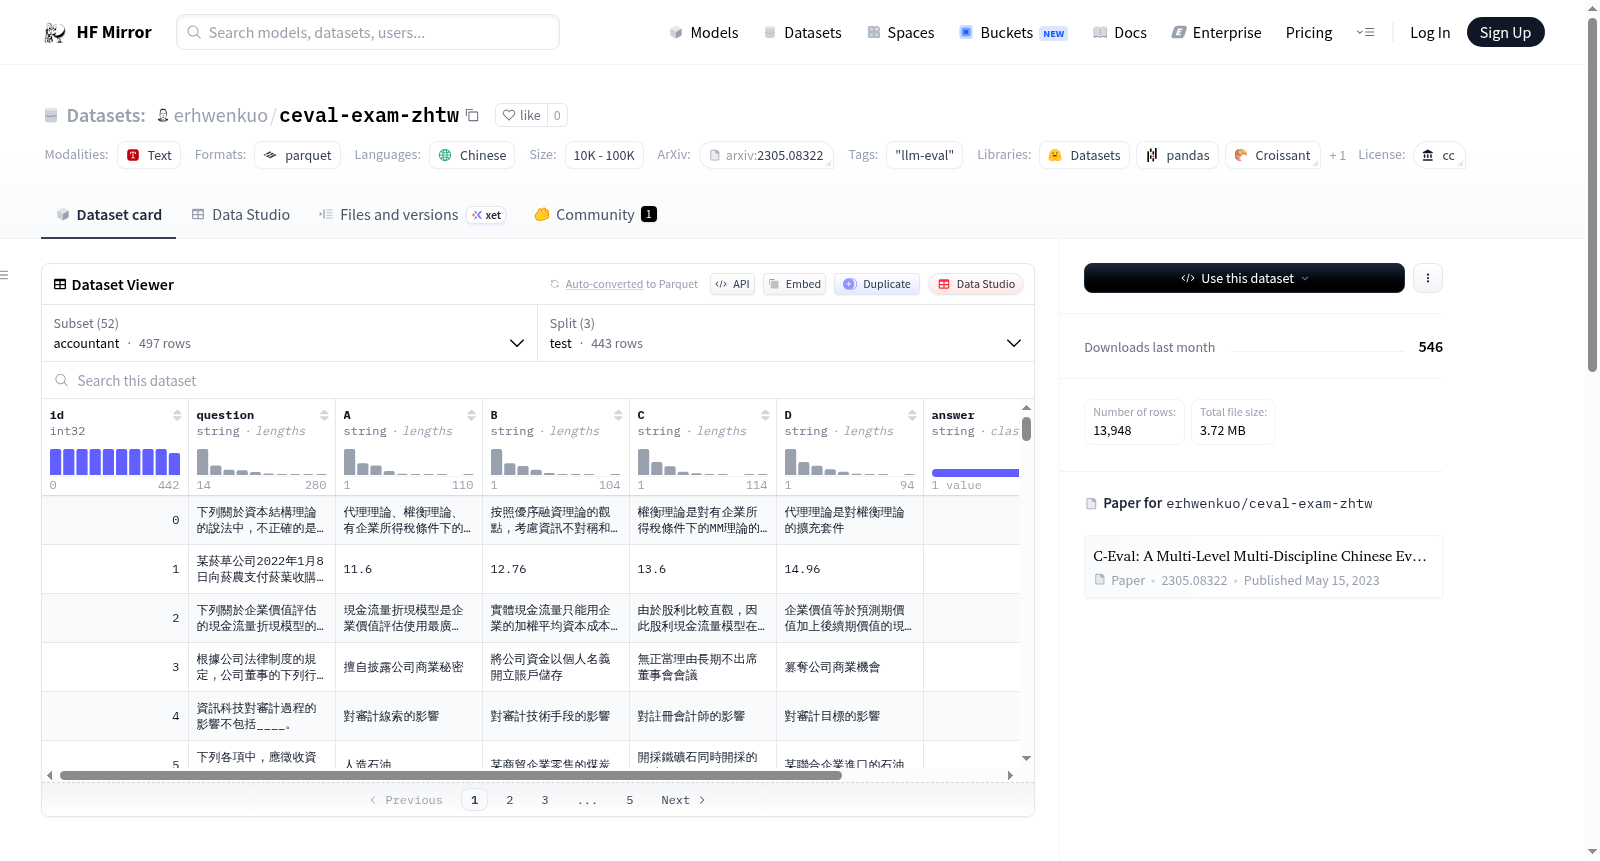
Task: Go to page 5 of the dataset
Action: click(x=630, y=800)
